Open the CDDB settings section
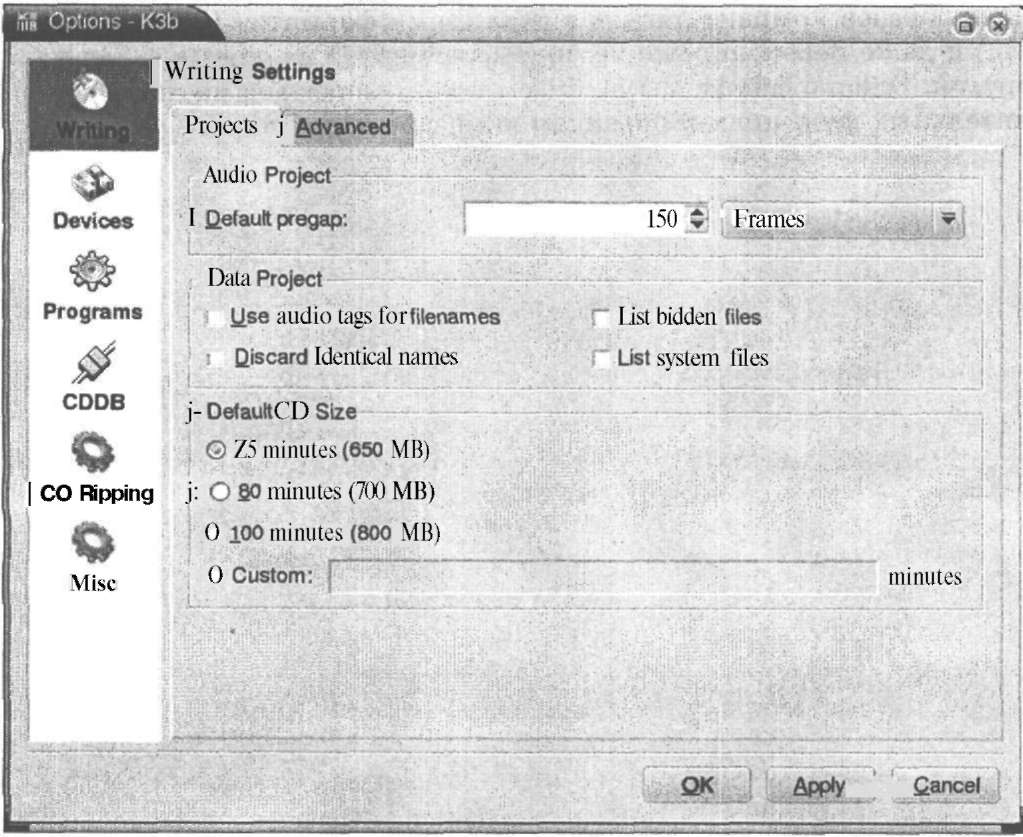The image size is (1023, 837). [93, 377]
